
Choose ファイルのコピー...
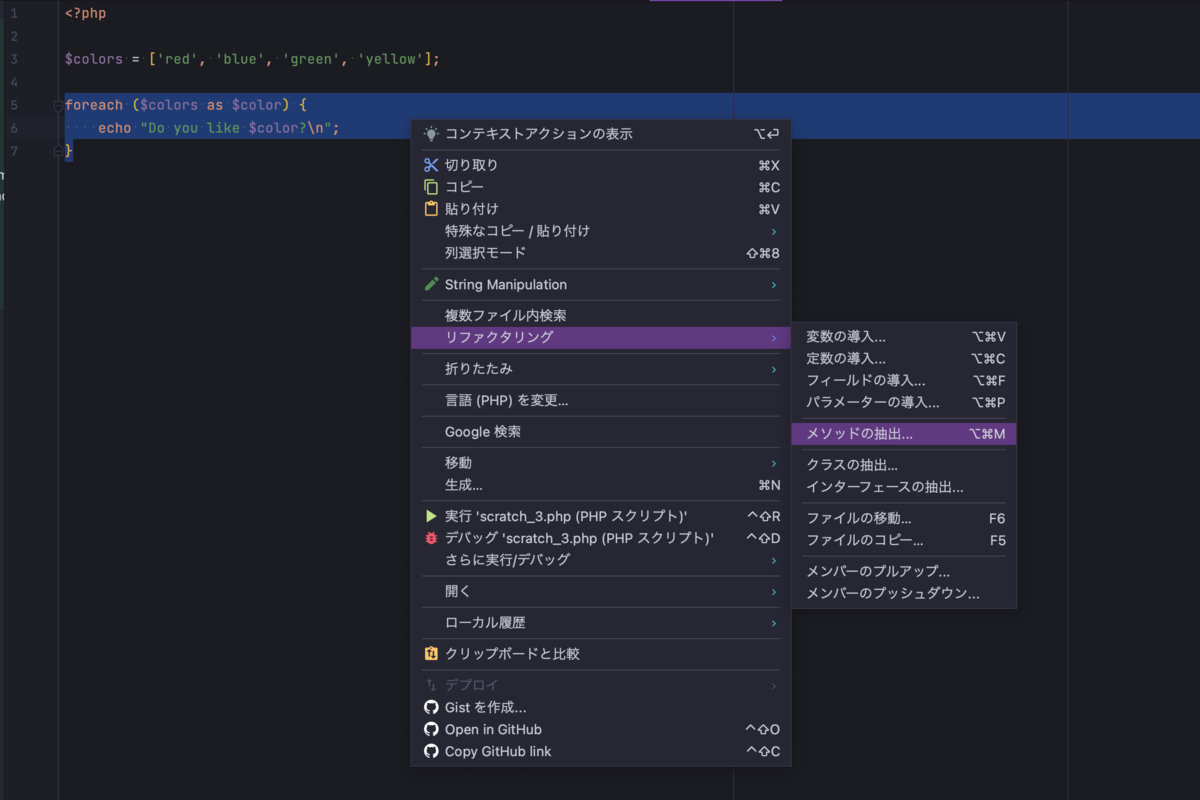[x=904, y=541]
